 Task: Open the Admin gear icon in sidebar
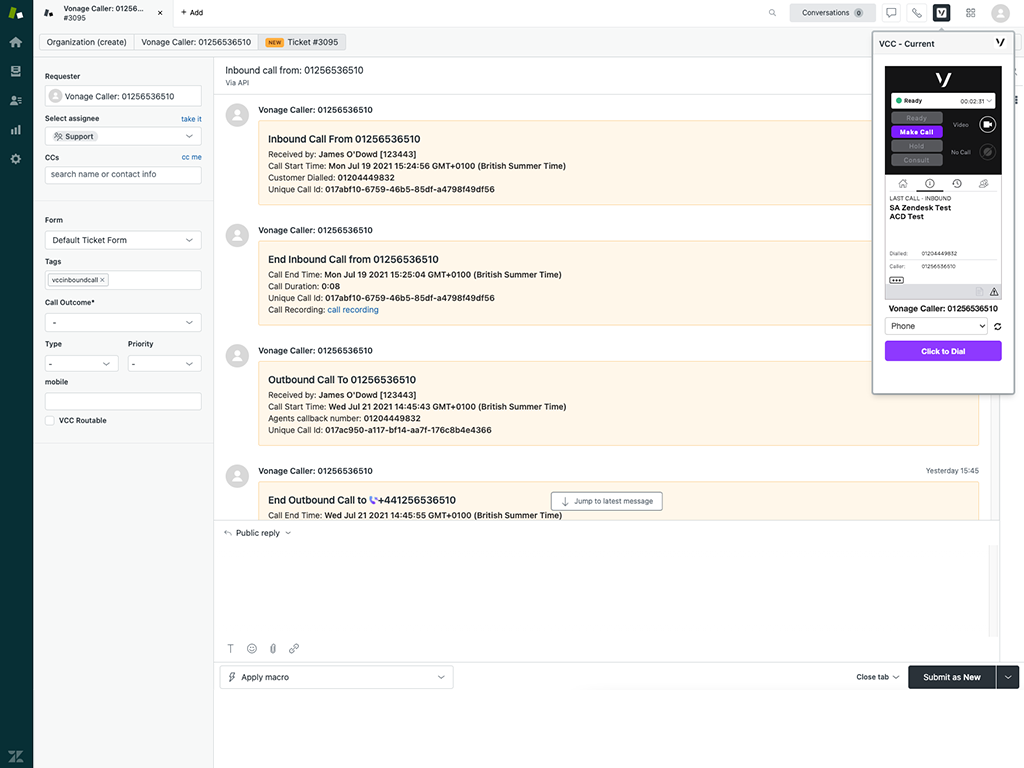(16, 159)
